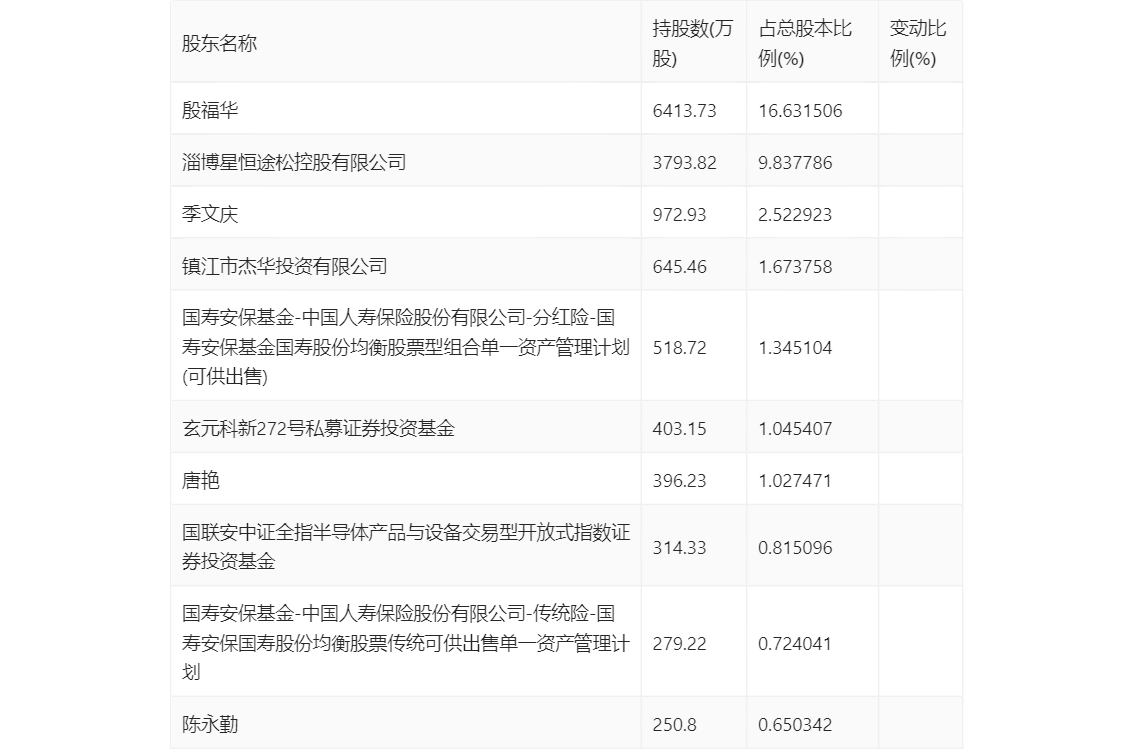
Task: Click the value 250.8
Action: click(x=674, y=724)
